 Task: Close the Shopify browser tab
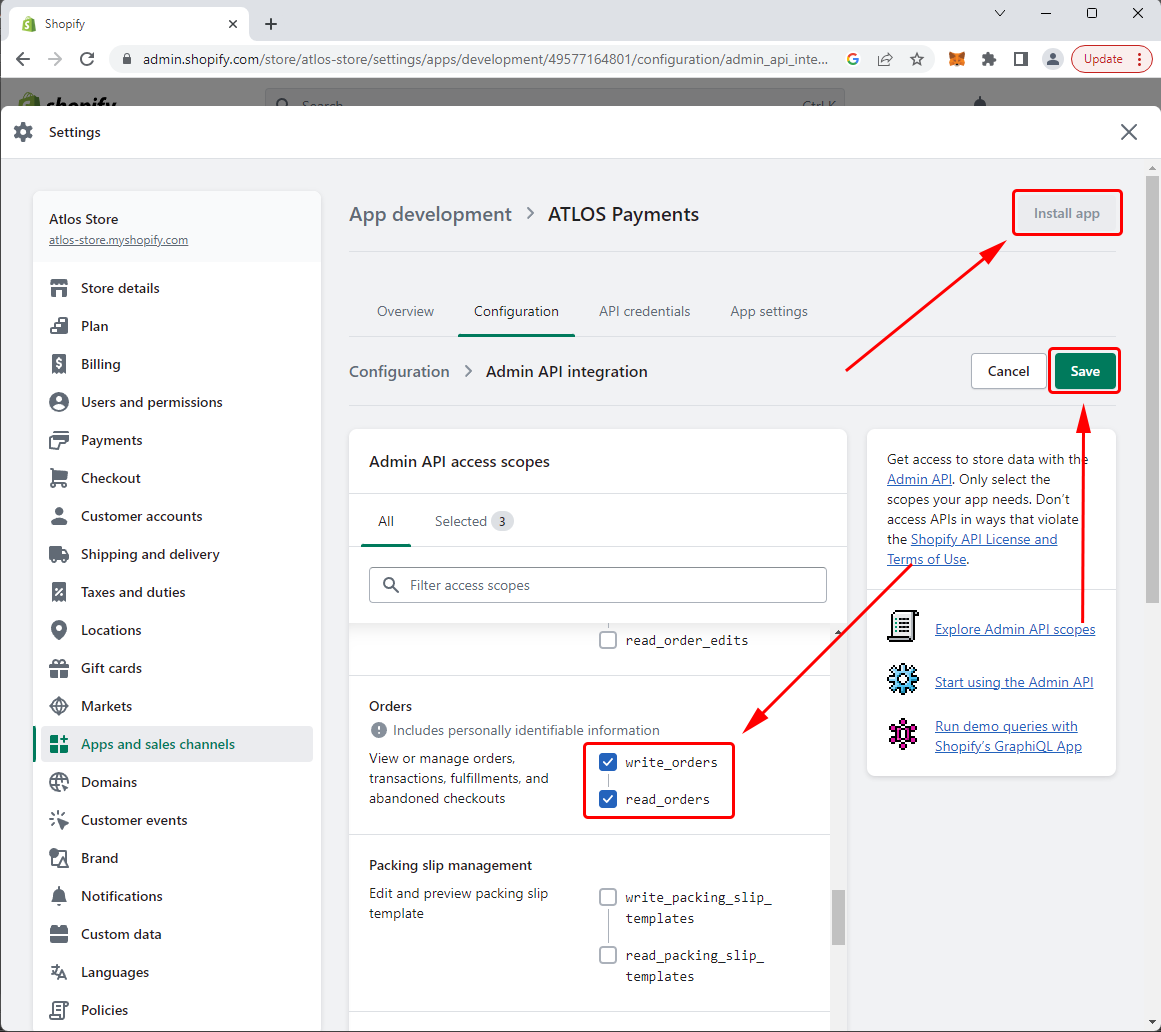point(232,24)
